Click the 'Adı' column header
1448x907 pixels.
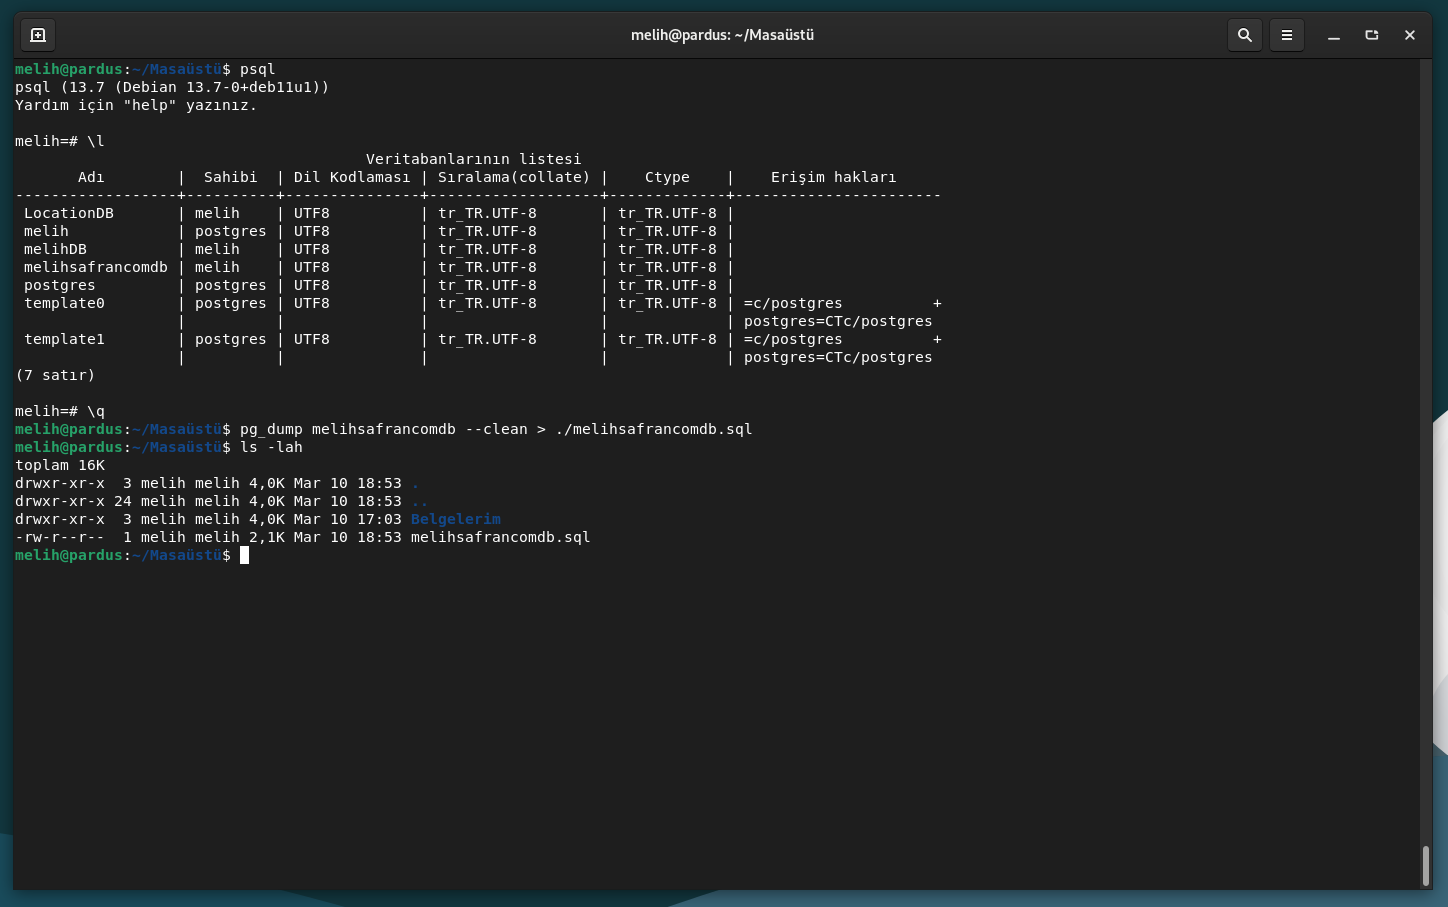91,177
